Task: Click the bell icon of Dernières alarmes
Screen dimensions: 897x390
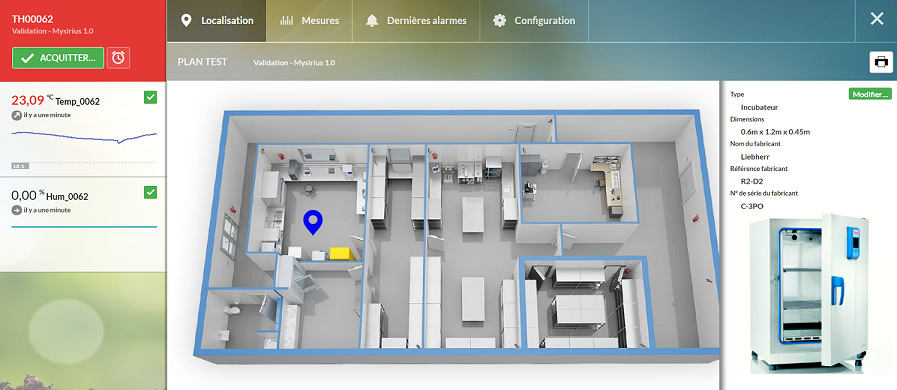Action: (x=372, y=21)
